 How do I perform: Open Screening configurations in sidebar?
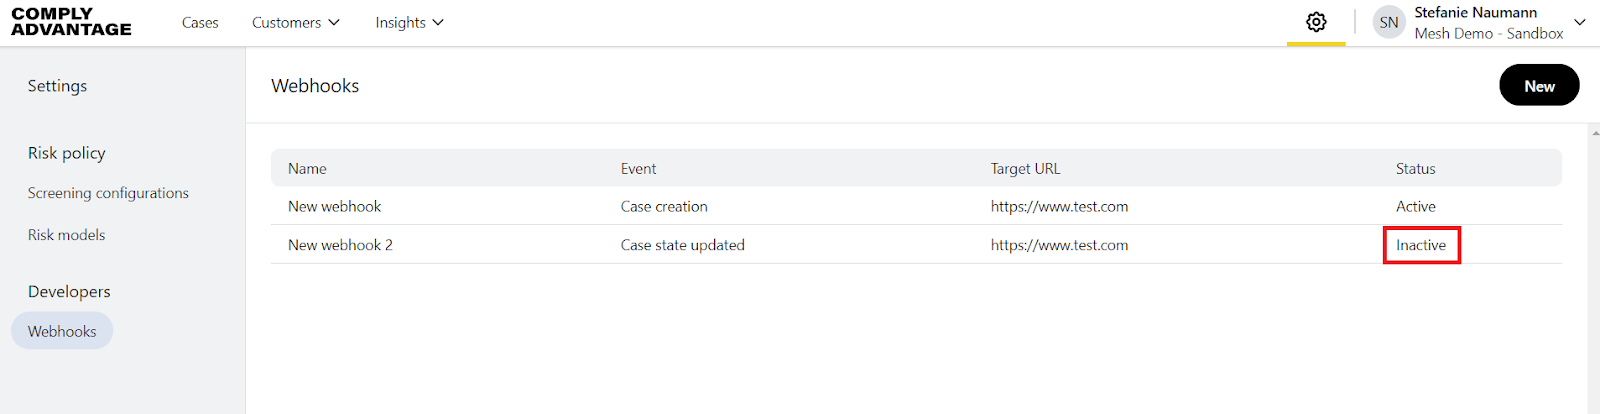[108, 193]
